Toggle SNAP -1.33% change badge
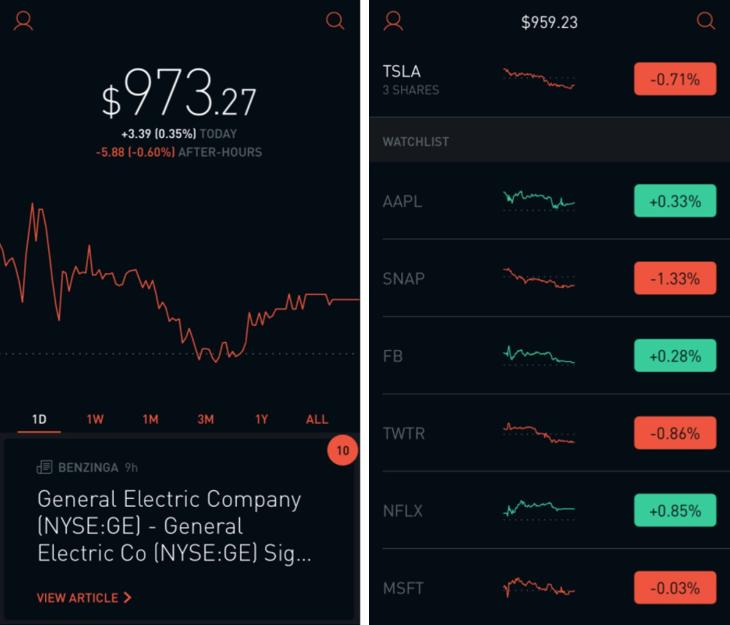The image size is (730, 625). [675, 278]
